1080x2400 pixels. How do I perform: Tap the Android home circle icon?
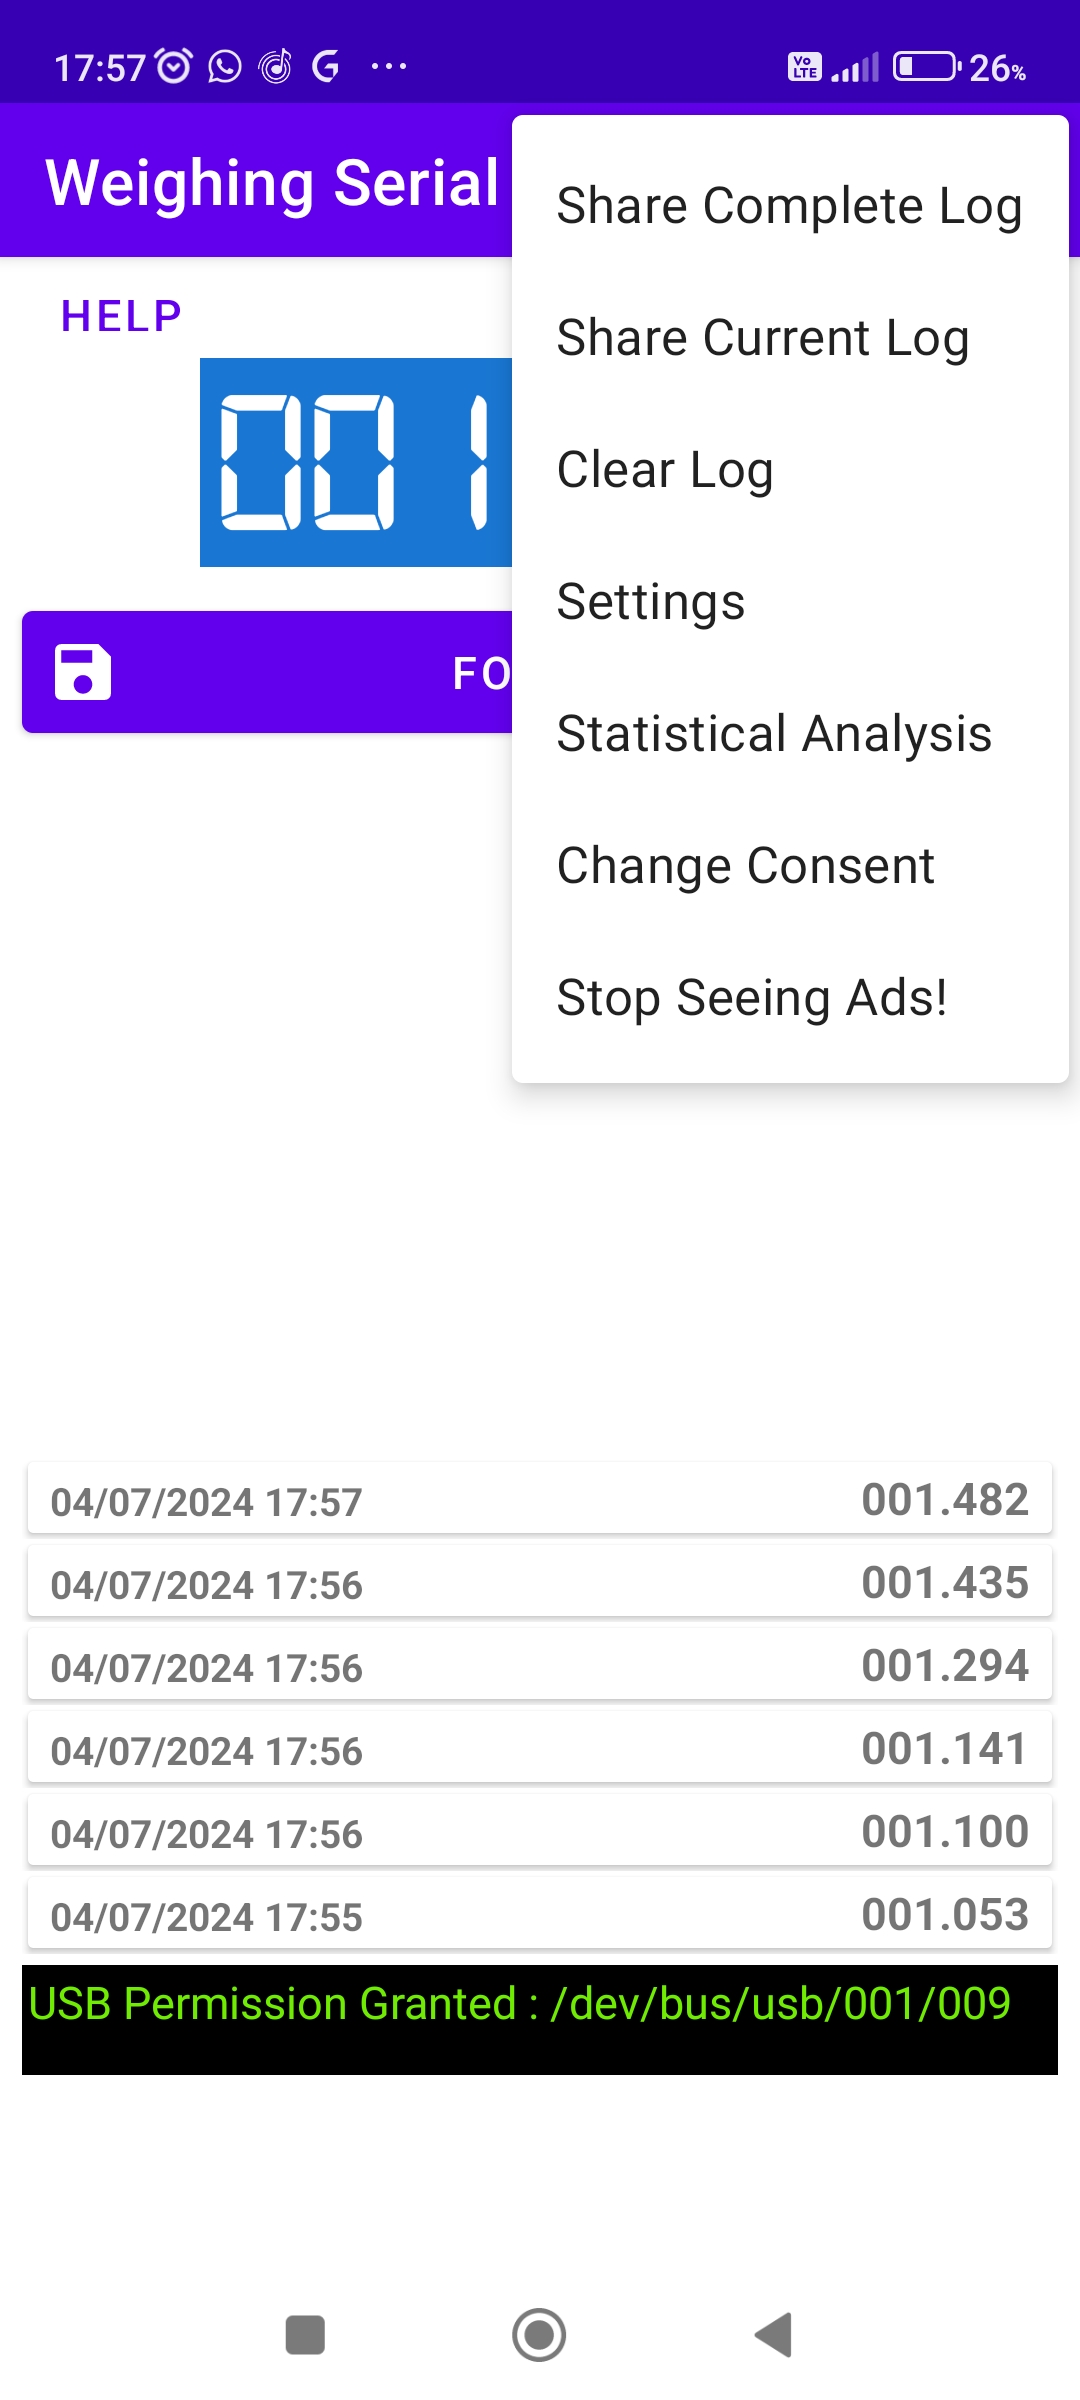pyautogui.click(x=539, y=2335)
